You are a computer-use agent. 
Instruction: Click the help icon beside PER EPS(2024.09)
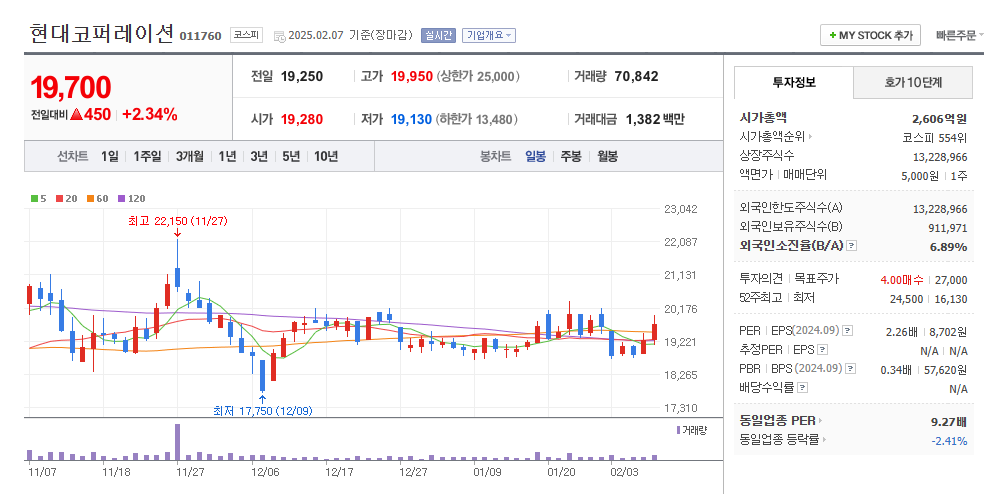848,331
